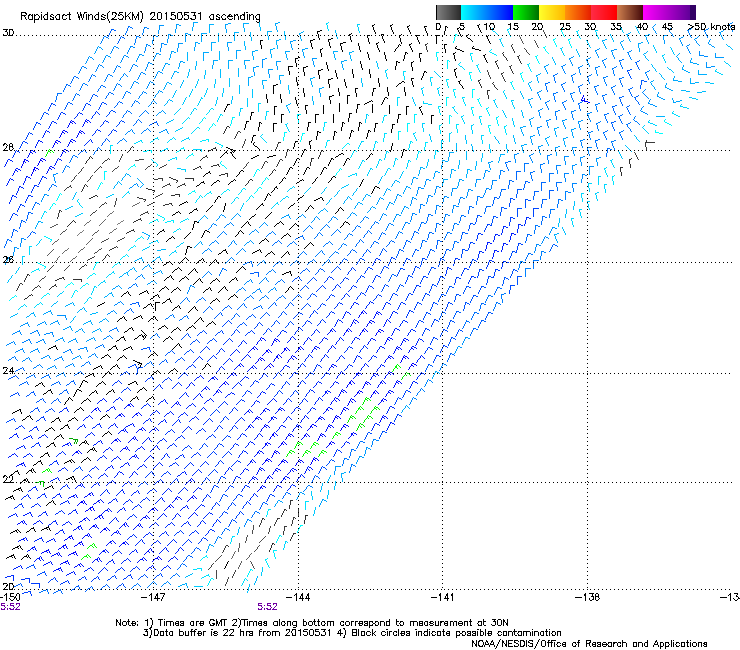Screen dimensions: 740x650
Task: Click the green 15-20 knots legend segment
Action: click(526, 12)
